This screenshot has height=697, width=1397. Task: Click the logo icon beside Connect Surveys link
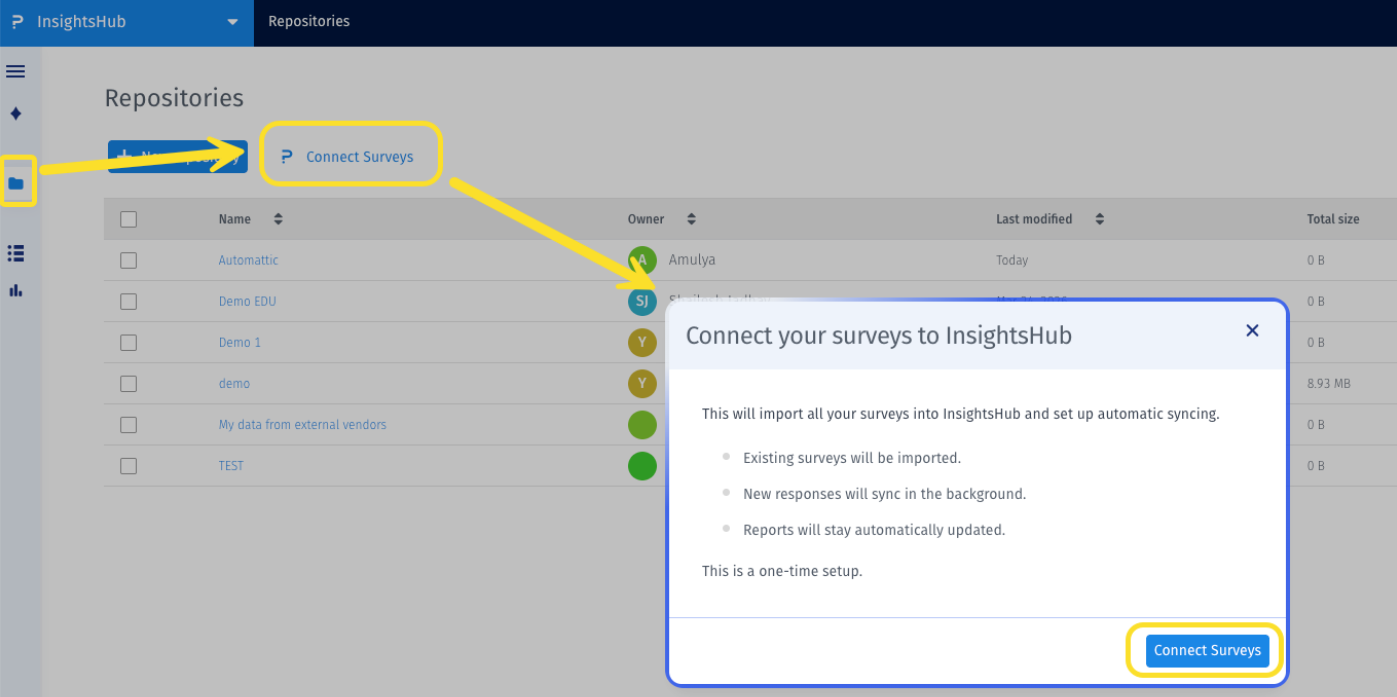[287, 156]
